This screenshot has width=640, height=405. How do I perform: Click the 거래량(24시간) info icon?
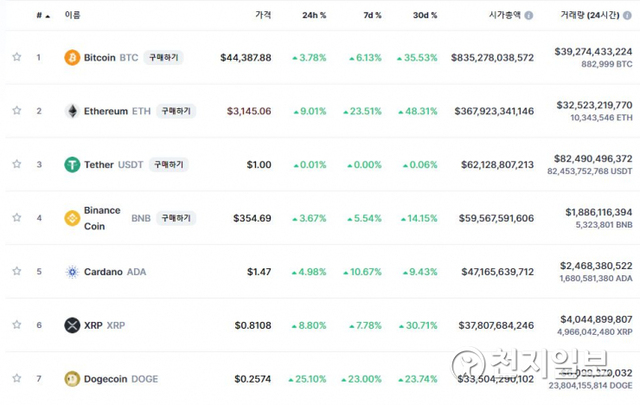tap(627, 16)
